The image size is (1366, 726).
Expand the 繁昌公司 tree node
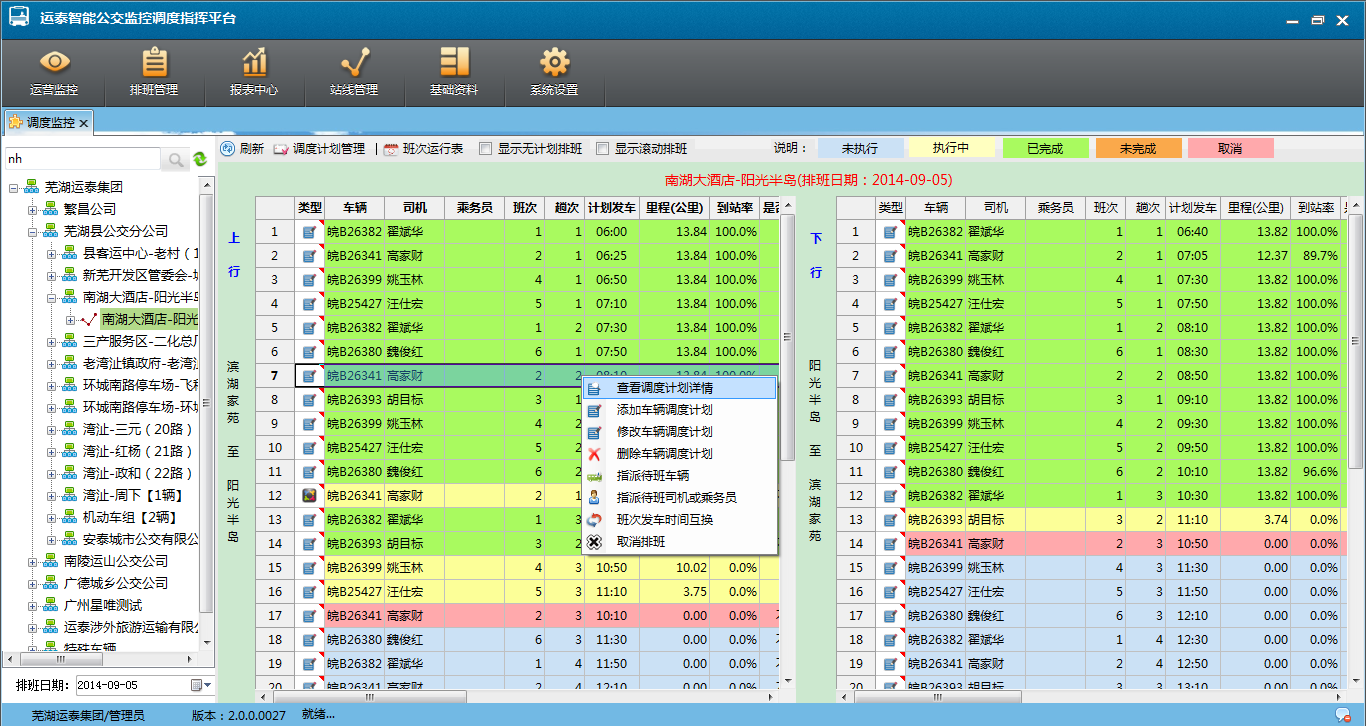coord(33,209)
